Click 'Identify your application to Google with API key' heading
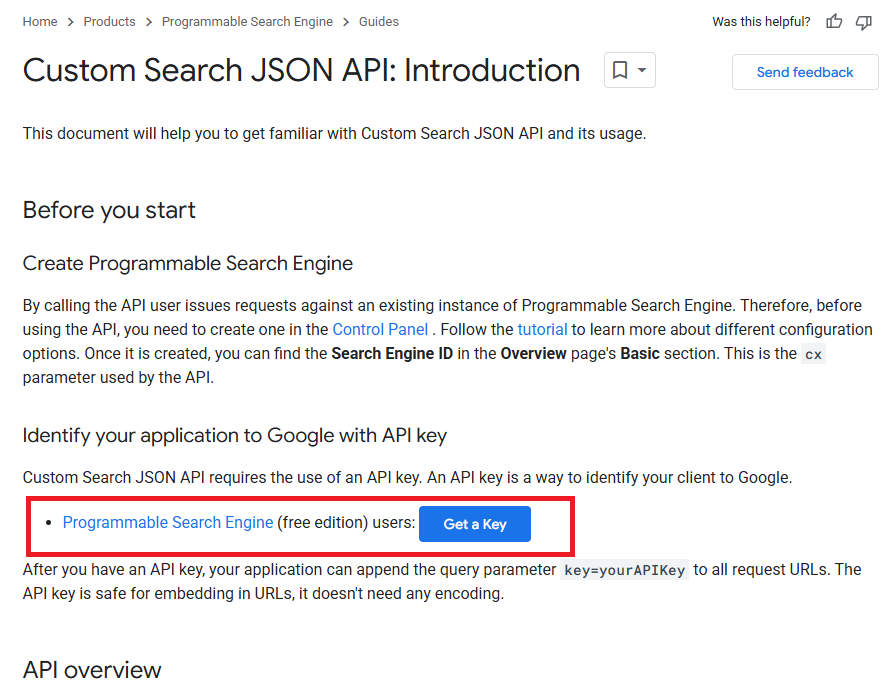Viewport: 888px width, 694px height. [234, 436]
